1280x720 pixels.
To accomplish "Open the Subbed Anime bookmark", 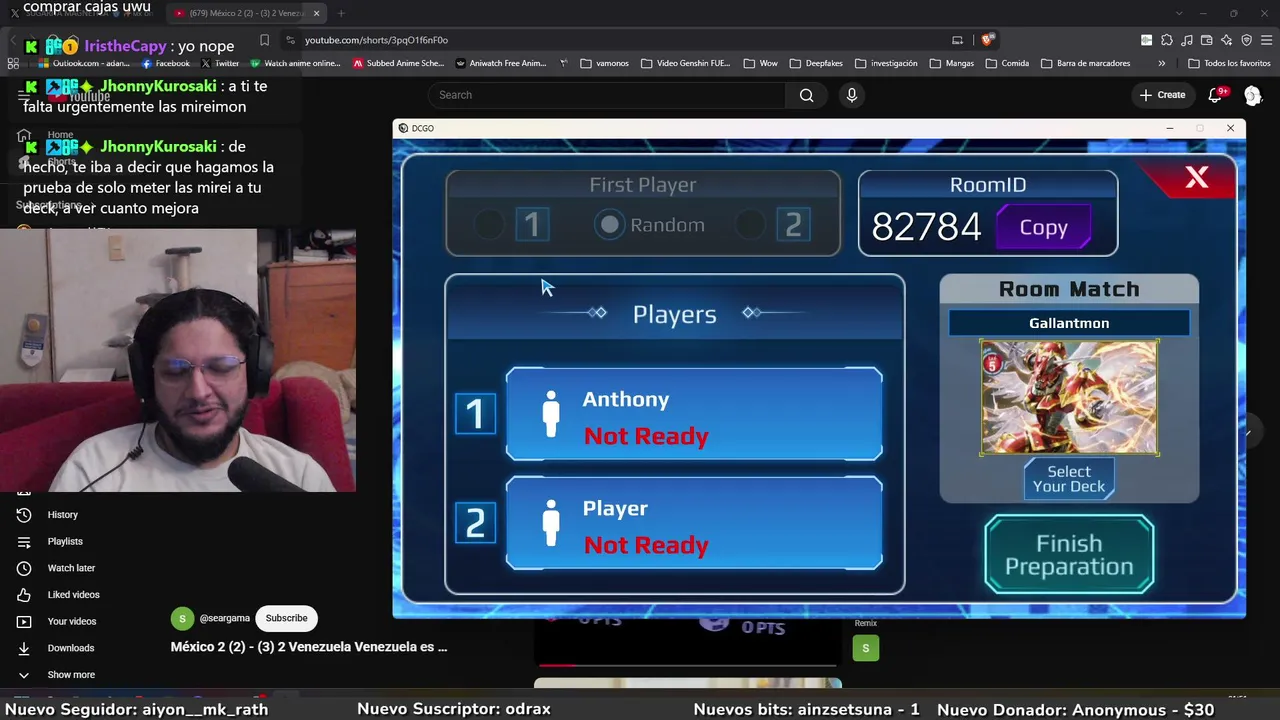I will (398, 63).
